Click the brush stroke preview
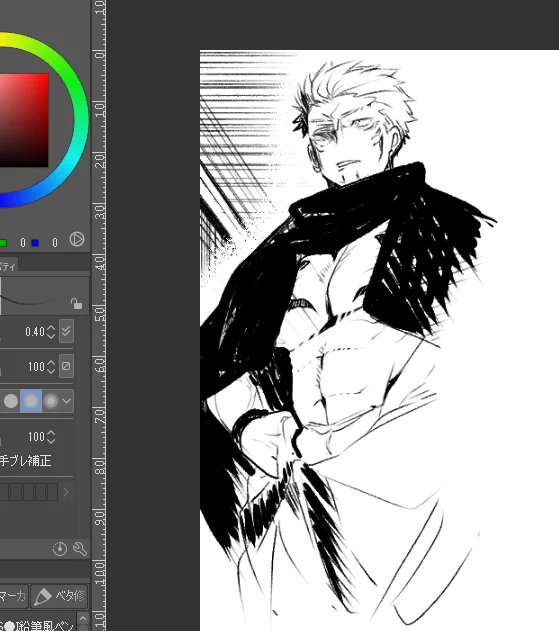559x631 pixels. [44, 296]
